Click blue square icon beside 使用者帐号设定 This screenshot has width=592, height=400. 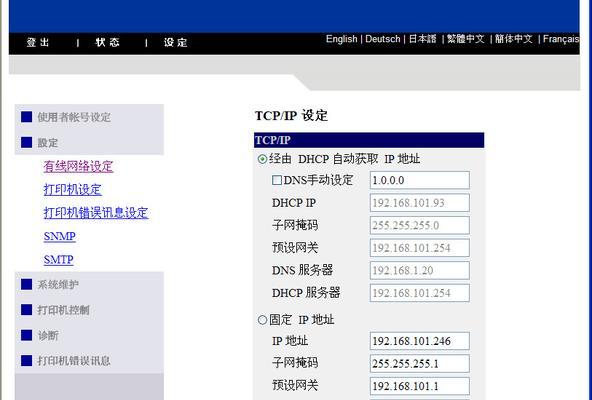(x=26, y=117)
